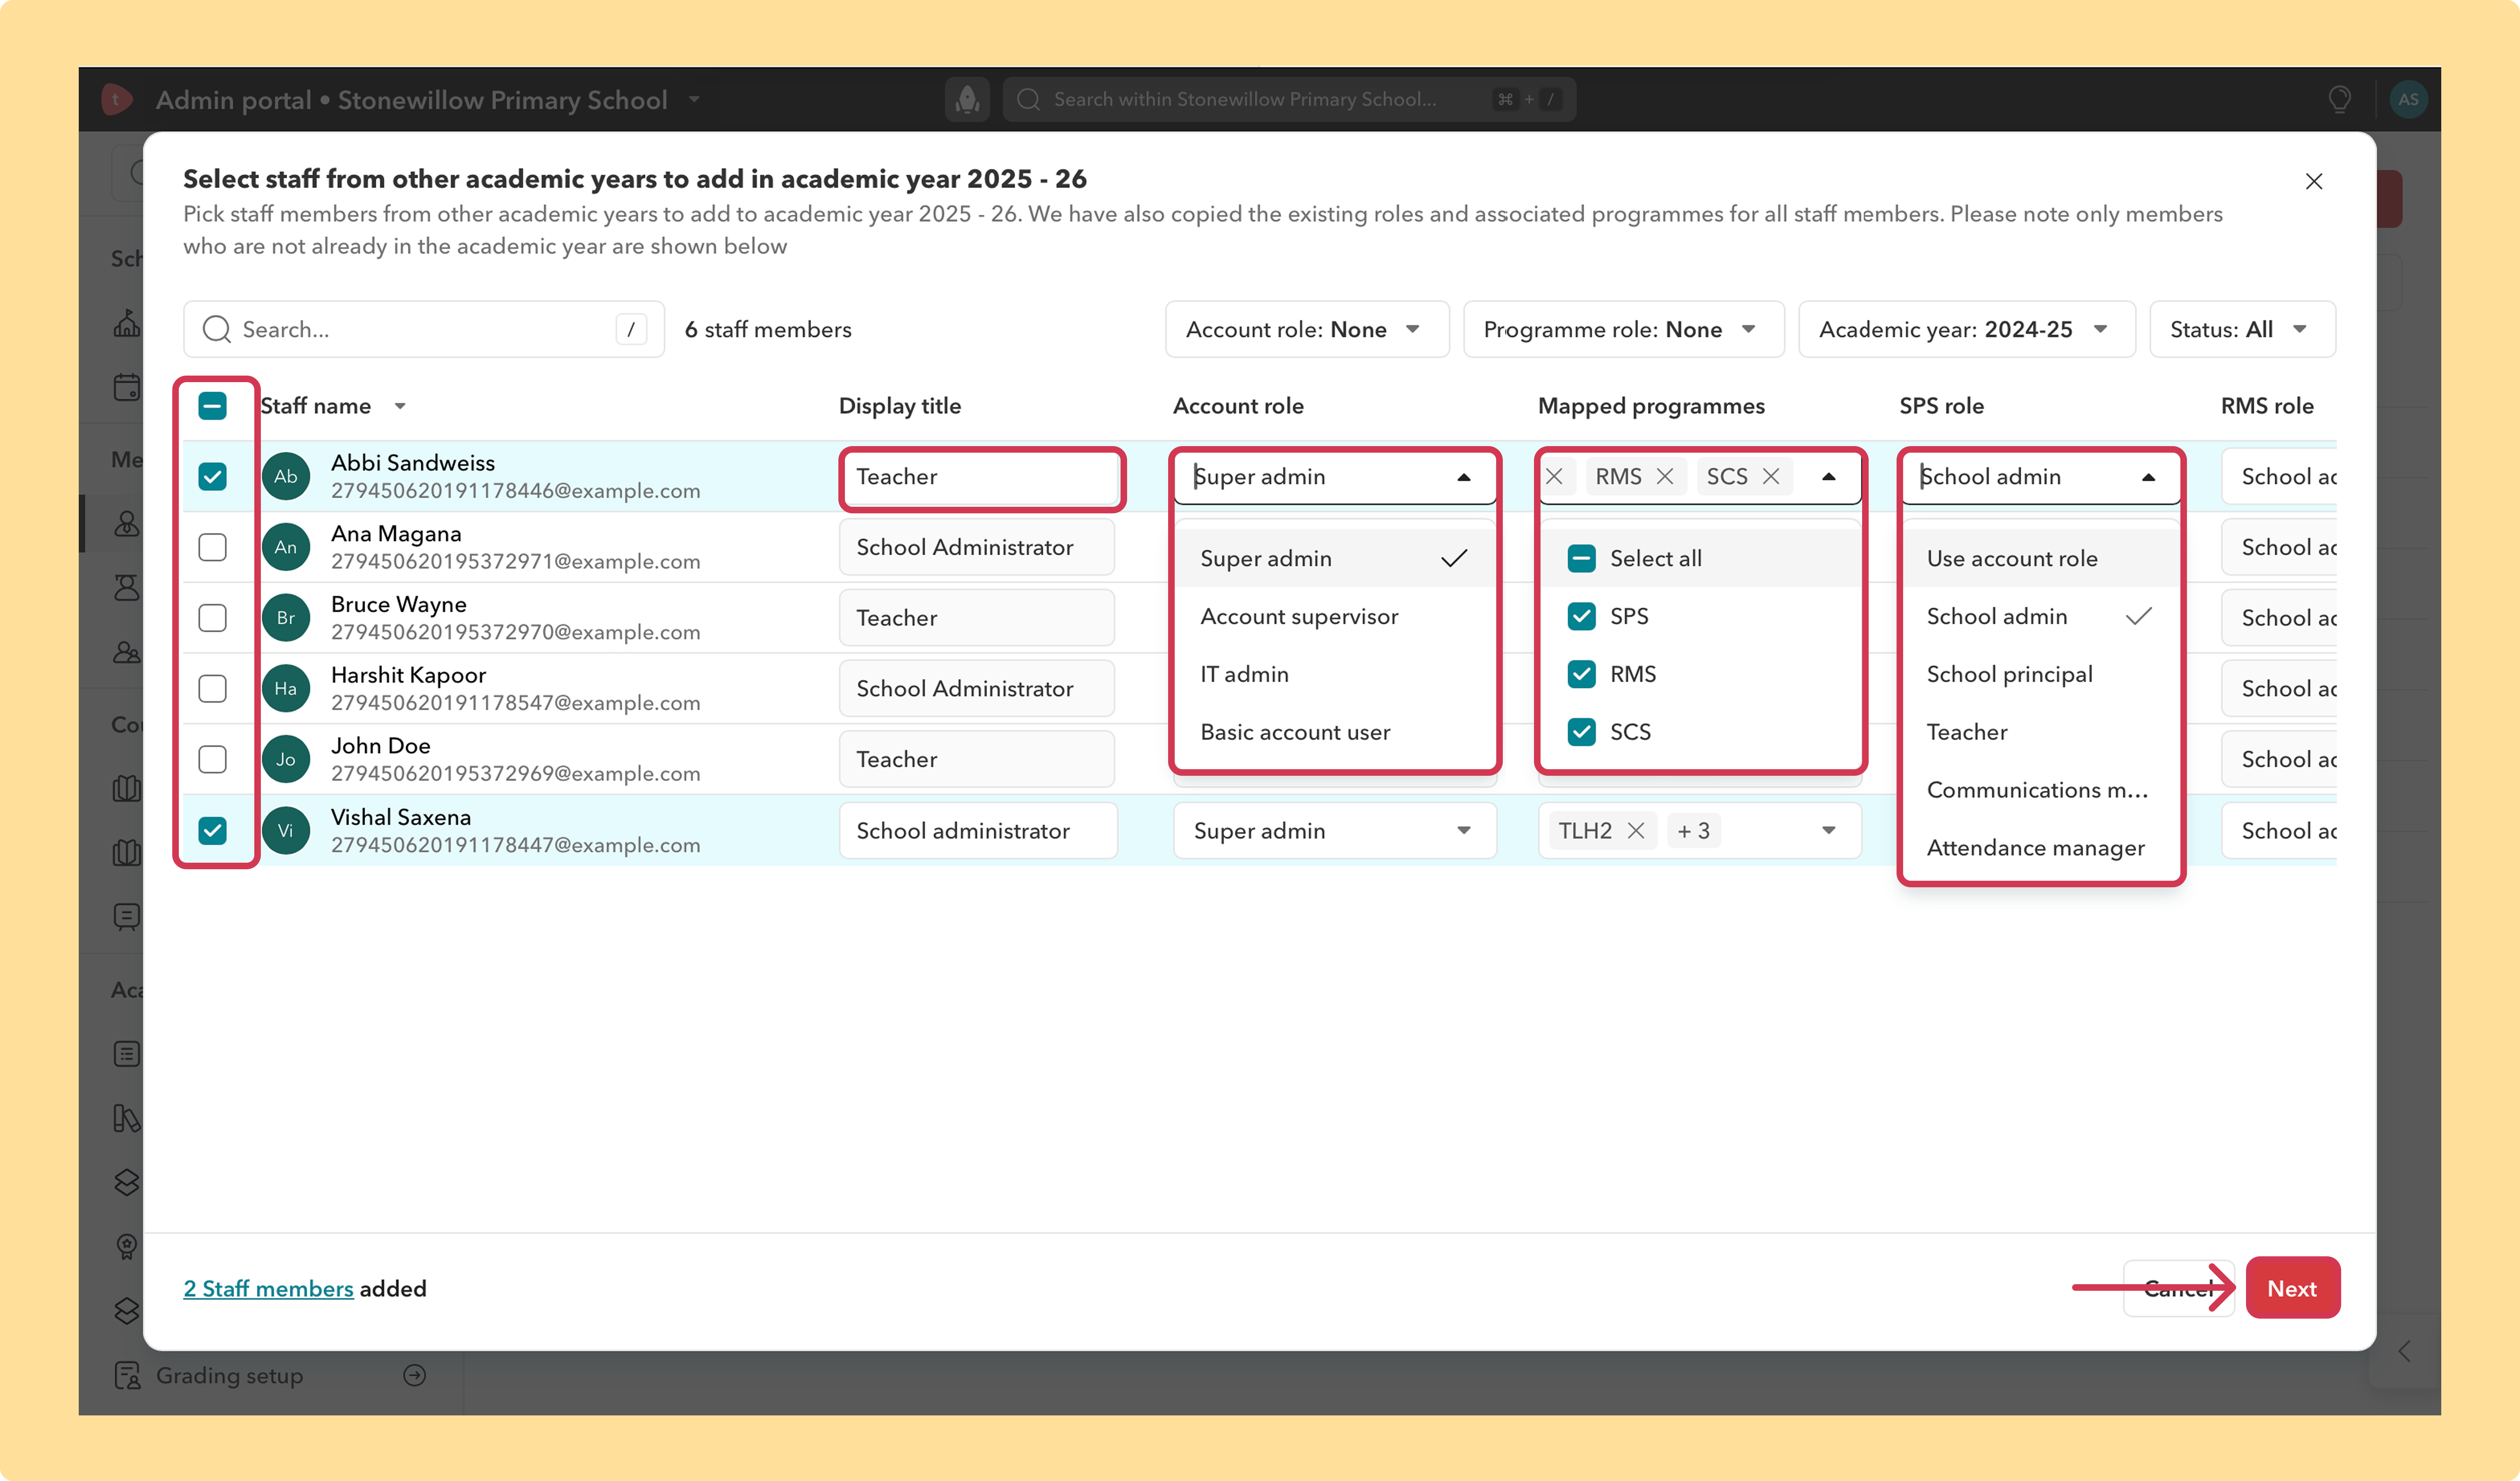
Task: Remove RMS tag from Abbi's mapped programmes
Action: pos(1665,476)
